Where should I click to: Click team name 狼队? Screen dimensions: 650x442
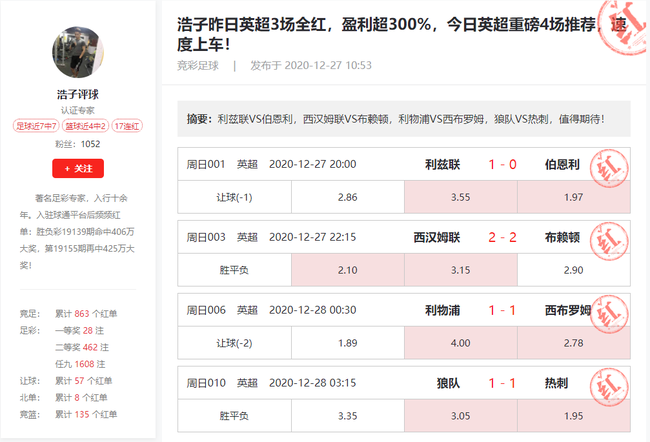click(448, 384)
